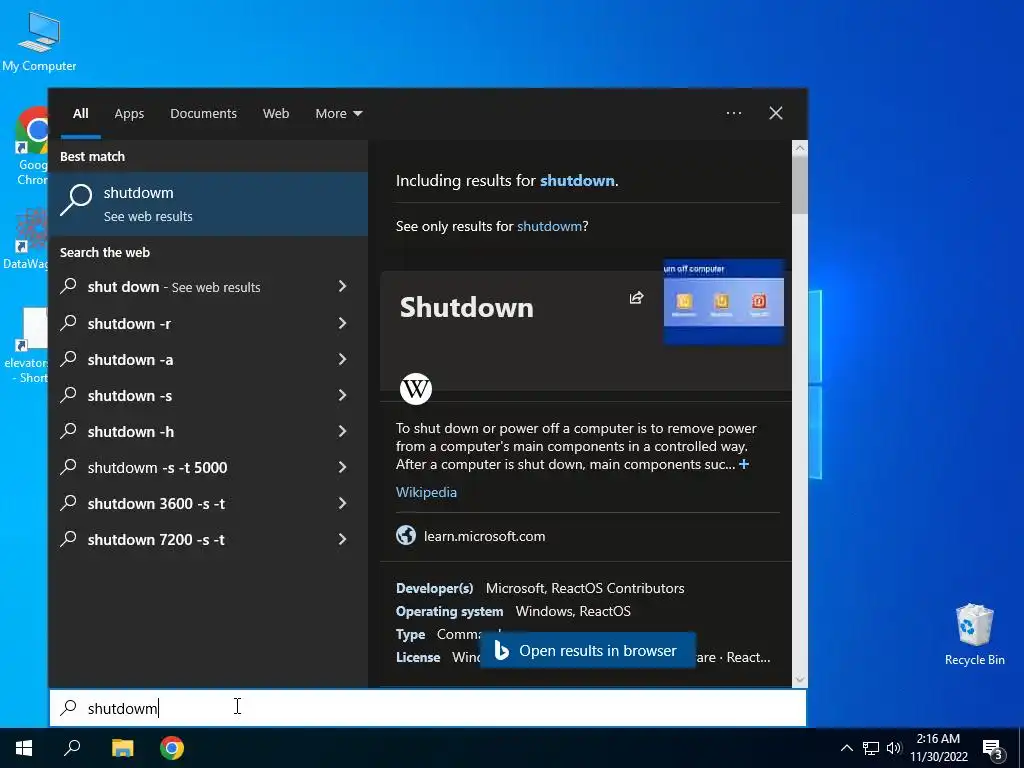Open volume control tray icon
This screenshot has width=1024, height=768.
893,748
